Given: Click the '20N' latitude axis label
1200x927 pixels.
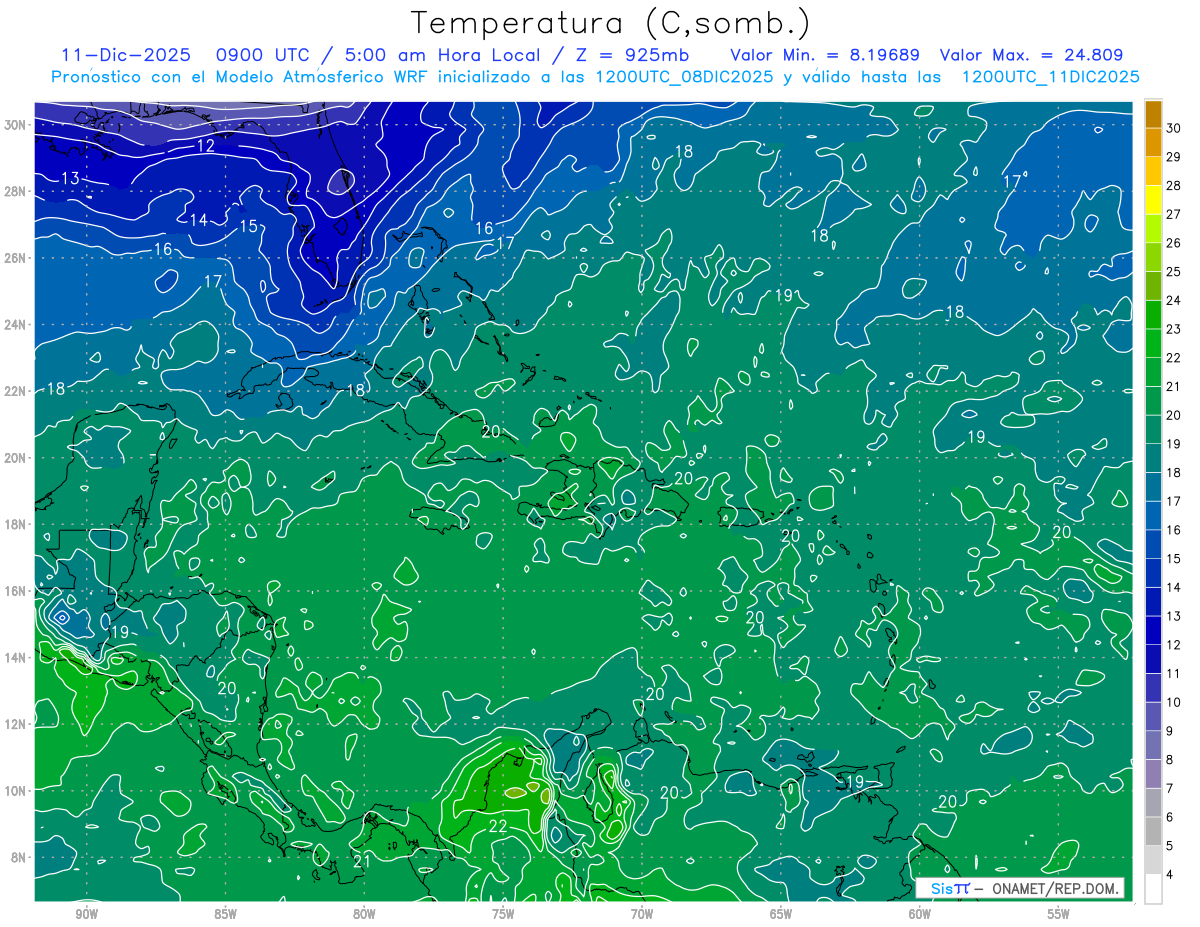Looking at the screenshot, I should (x=15, y=458).
